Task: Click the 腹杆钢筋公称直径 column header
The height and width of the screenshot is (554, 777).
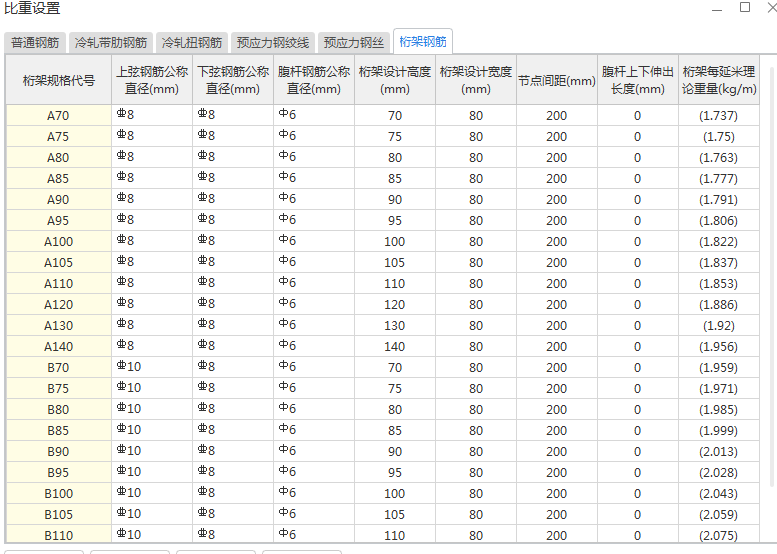Action: (x=314, y=80)
